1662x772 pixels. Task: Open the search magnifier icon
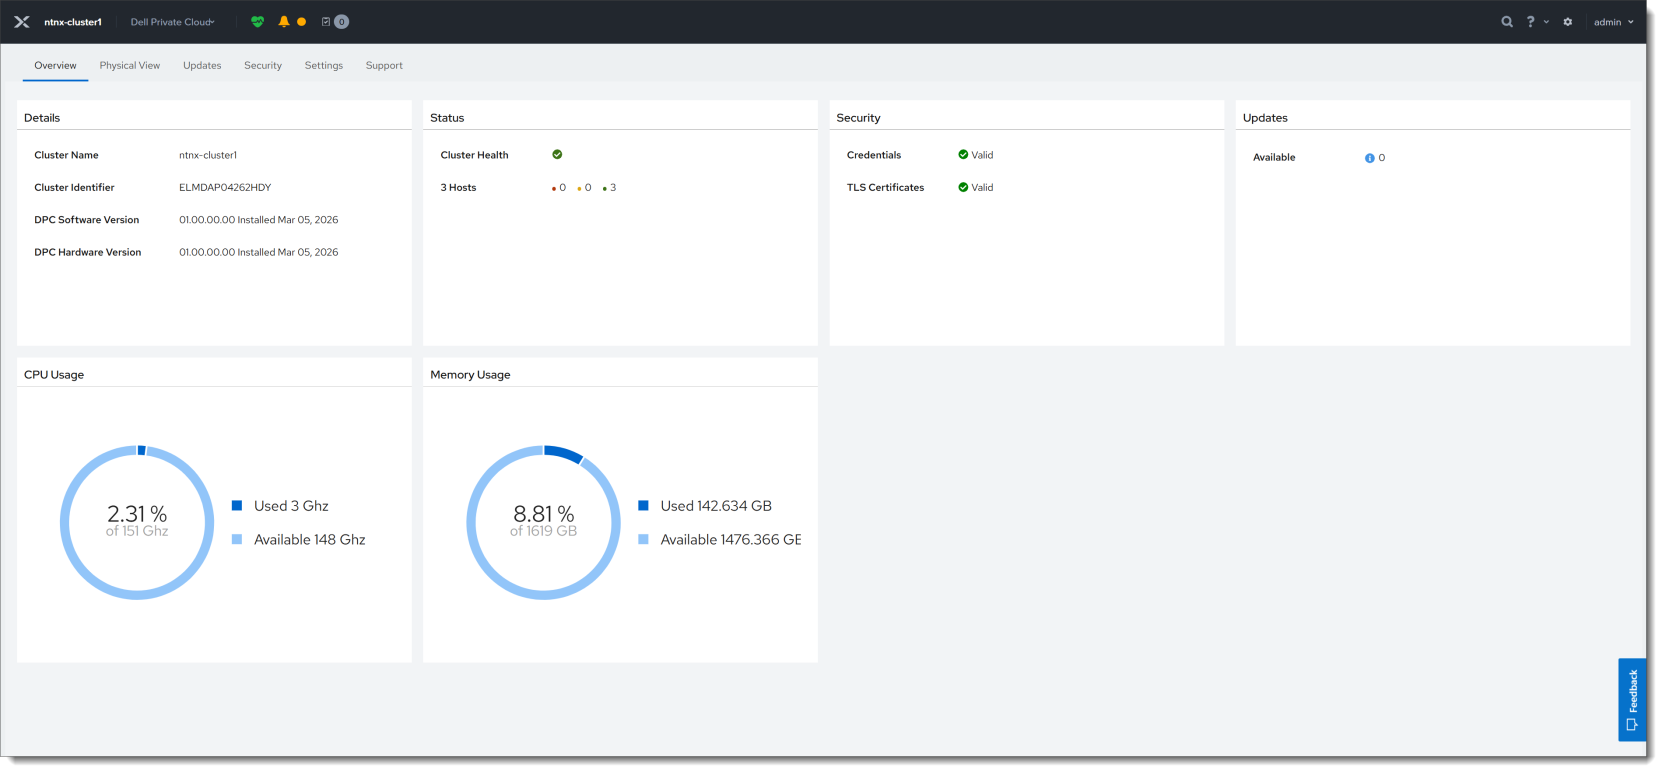(x=1507, y=22)
